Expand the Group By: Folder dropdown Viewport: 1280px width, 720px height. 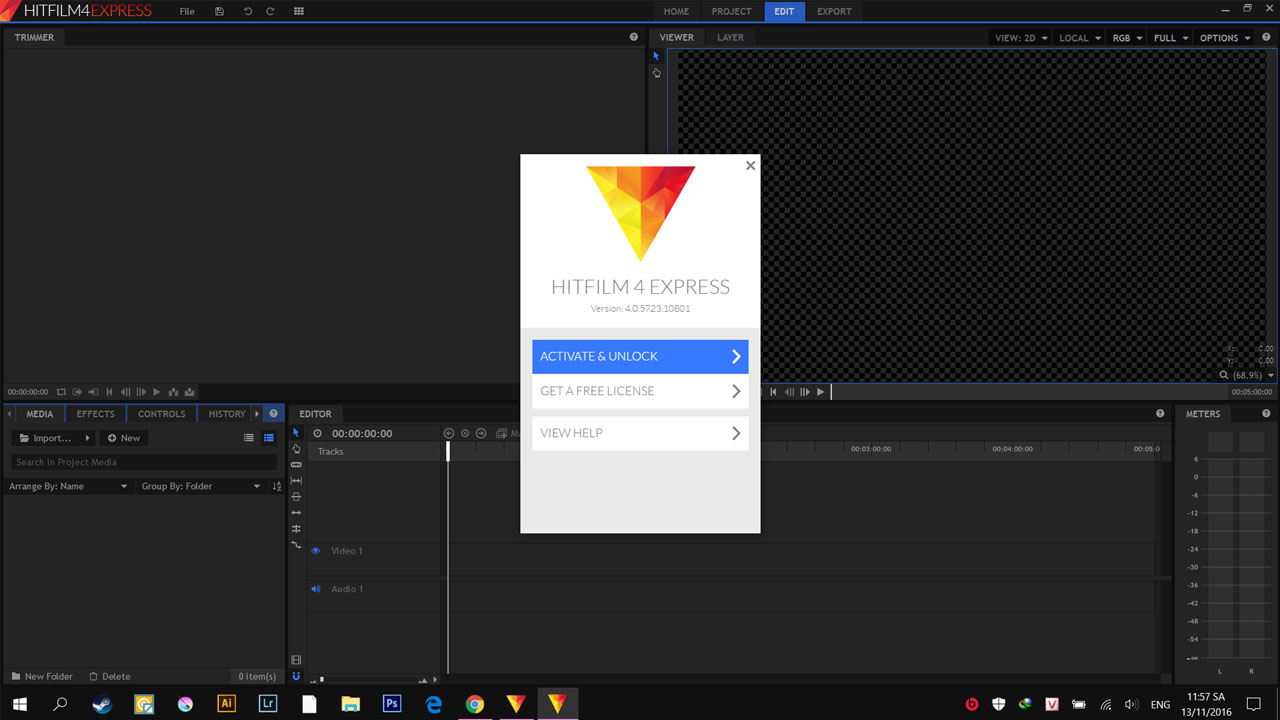200,486
